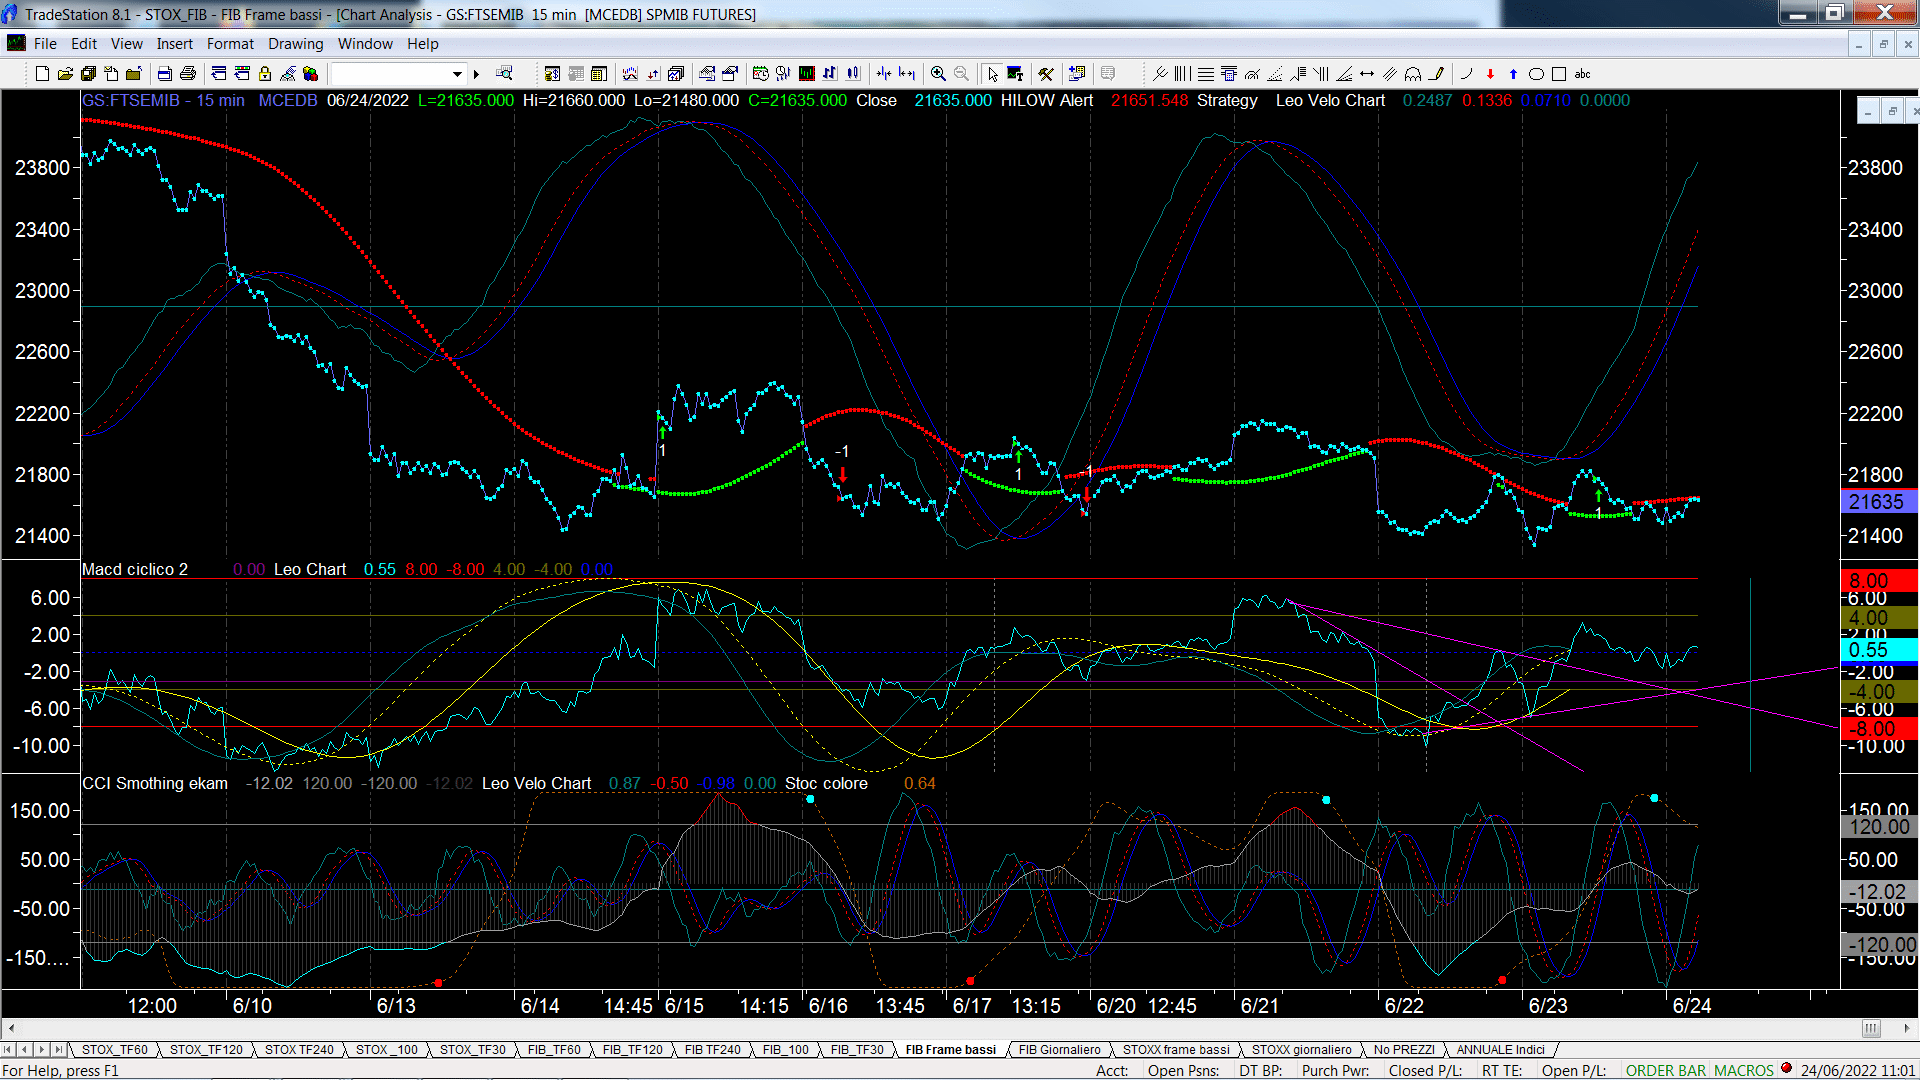The height and width of the screenshot is (1080, 1920).
Task: Switch to STOXX giornaliero tab
Action: point(1302,1050)
